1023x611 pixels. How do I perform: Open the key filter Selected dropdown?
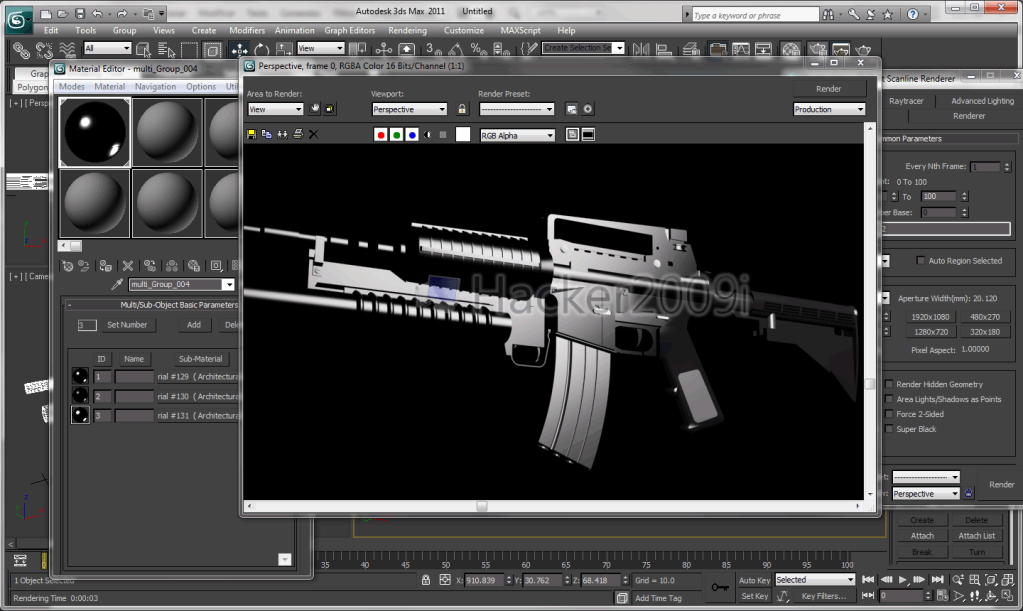coord(815,580)
